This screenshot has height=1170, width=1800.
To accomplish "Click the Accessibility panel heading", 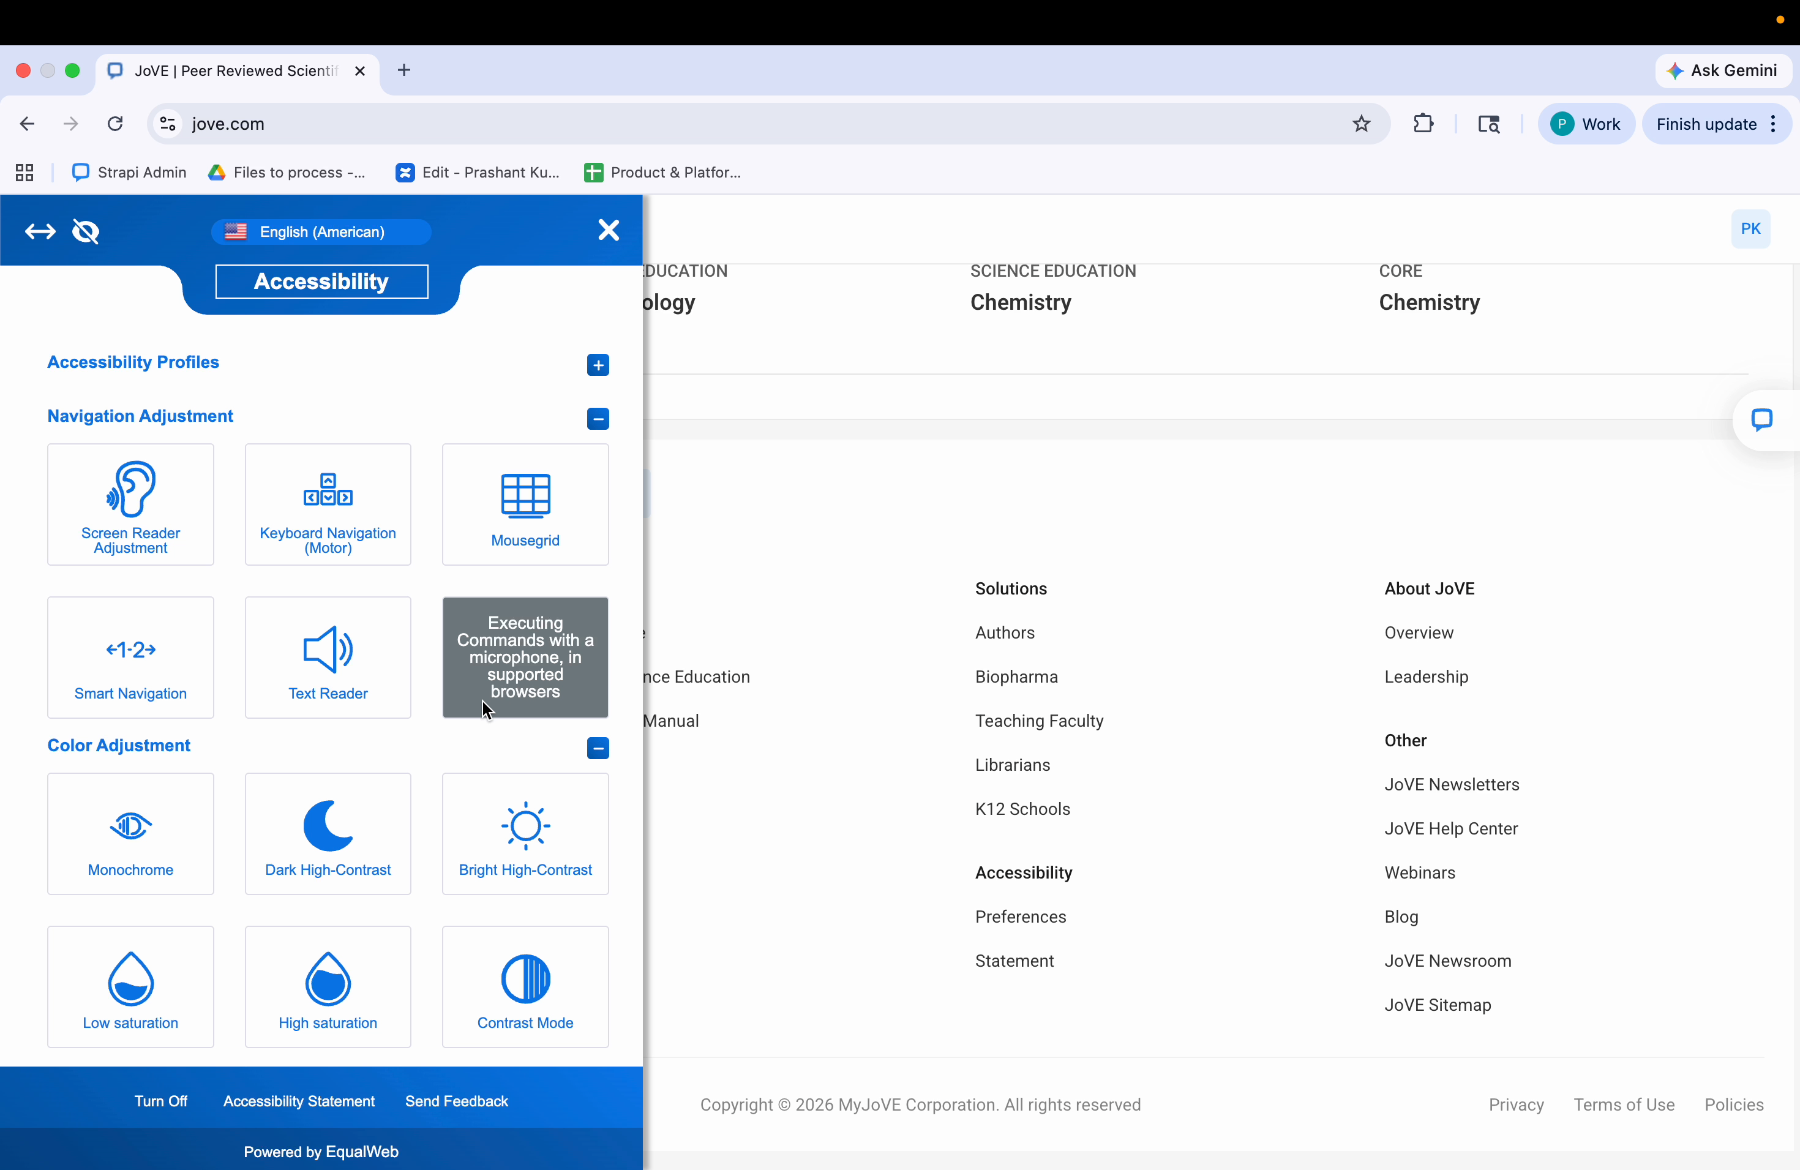I will [321, 282].
